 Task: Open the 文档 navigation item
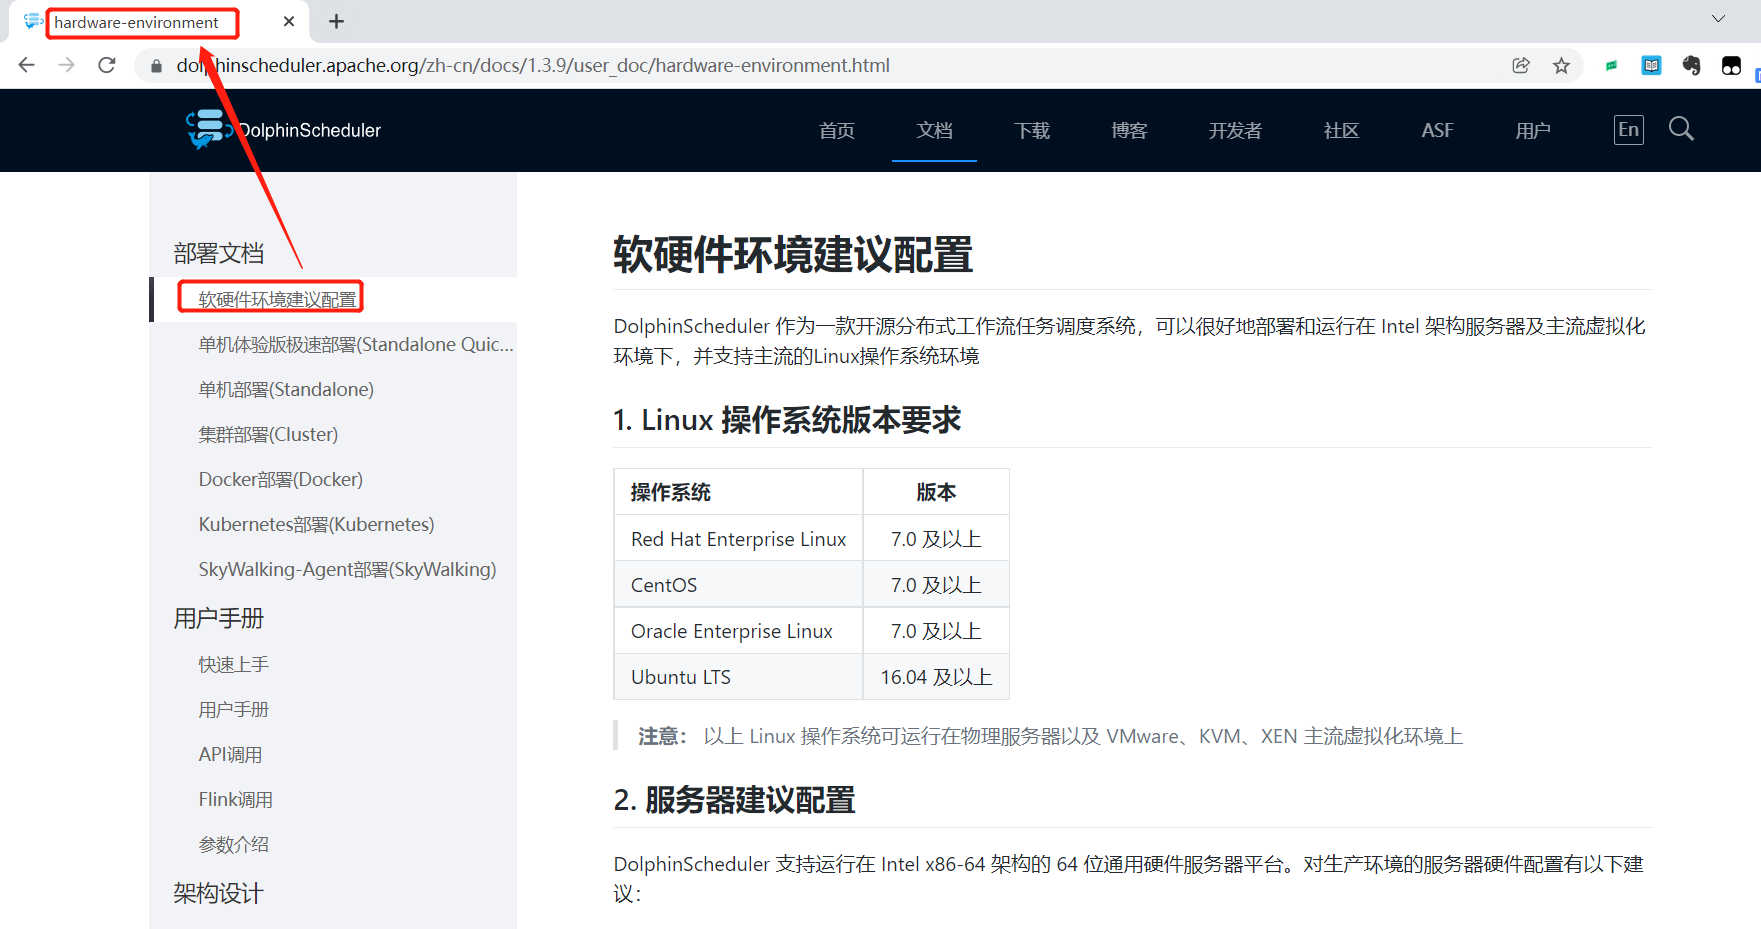click(x=935, y=131)
